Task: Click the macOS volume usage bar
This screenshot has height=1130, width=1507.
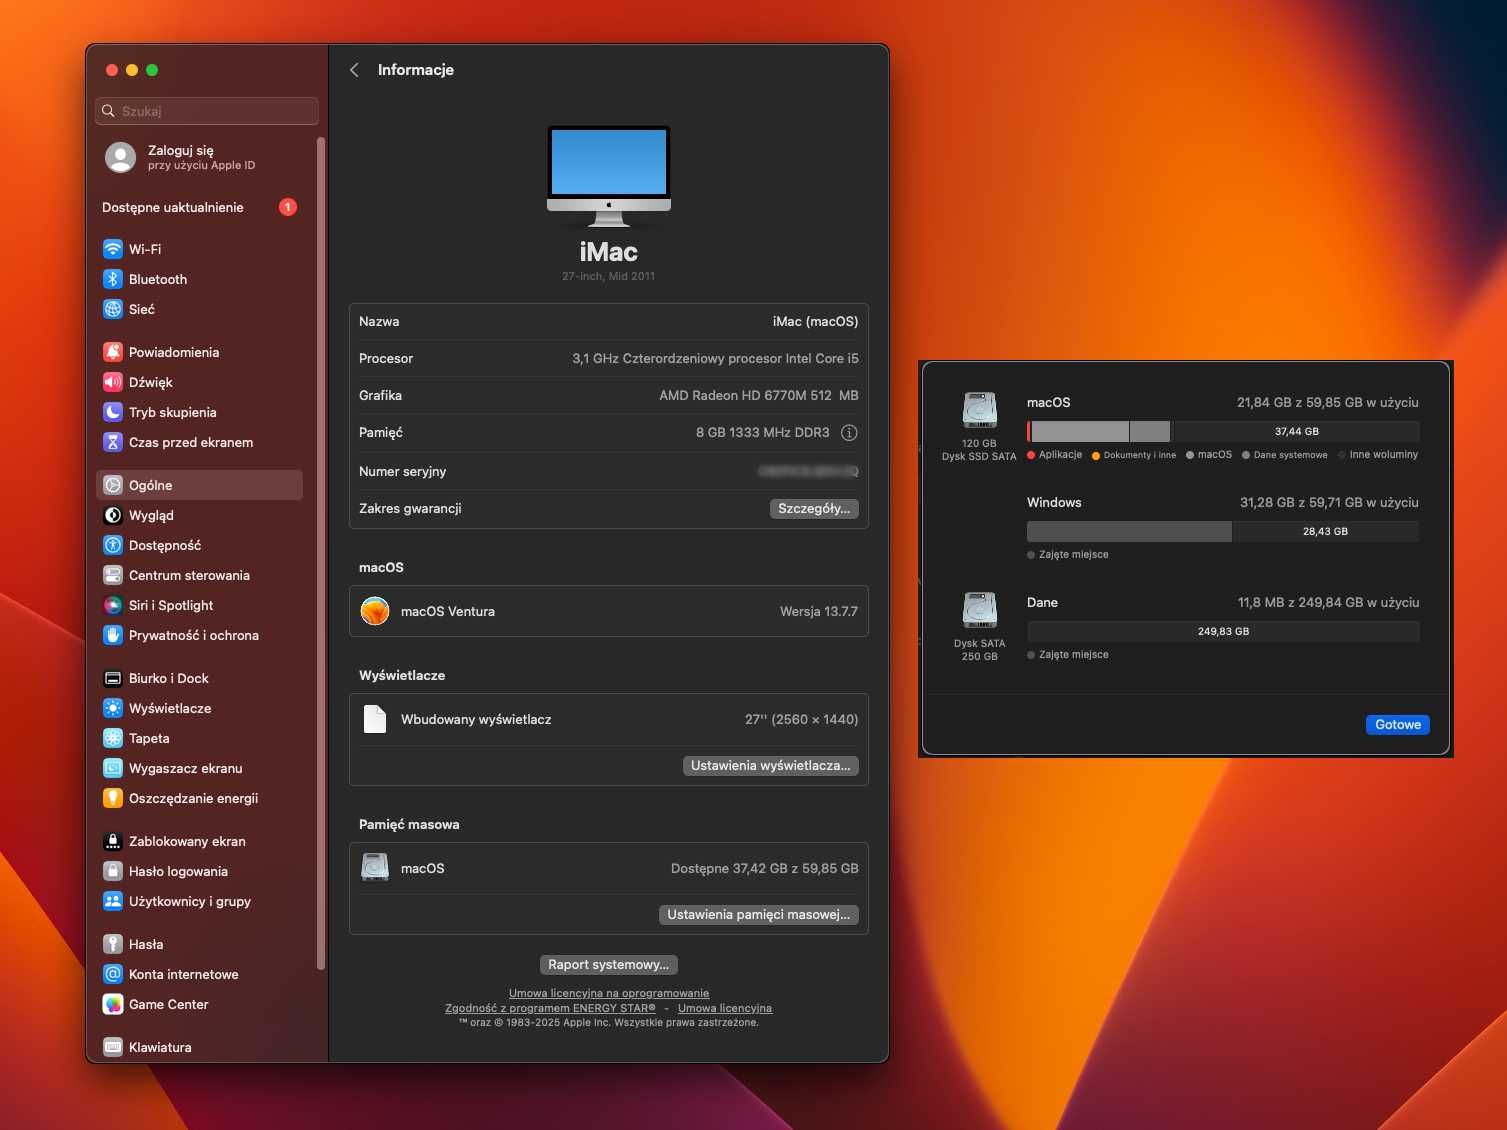Action: pos(1223,431)
